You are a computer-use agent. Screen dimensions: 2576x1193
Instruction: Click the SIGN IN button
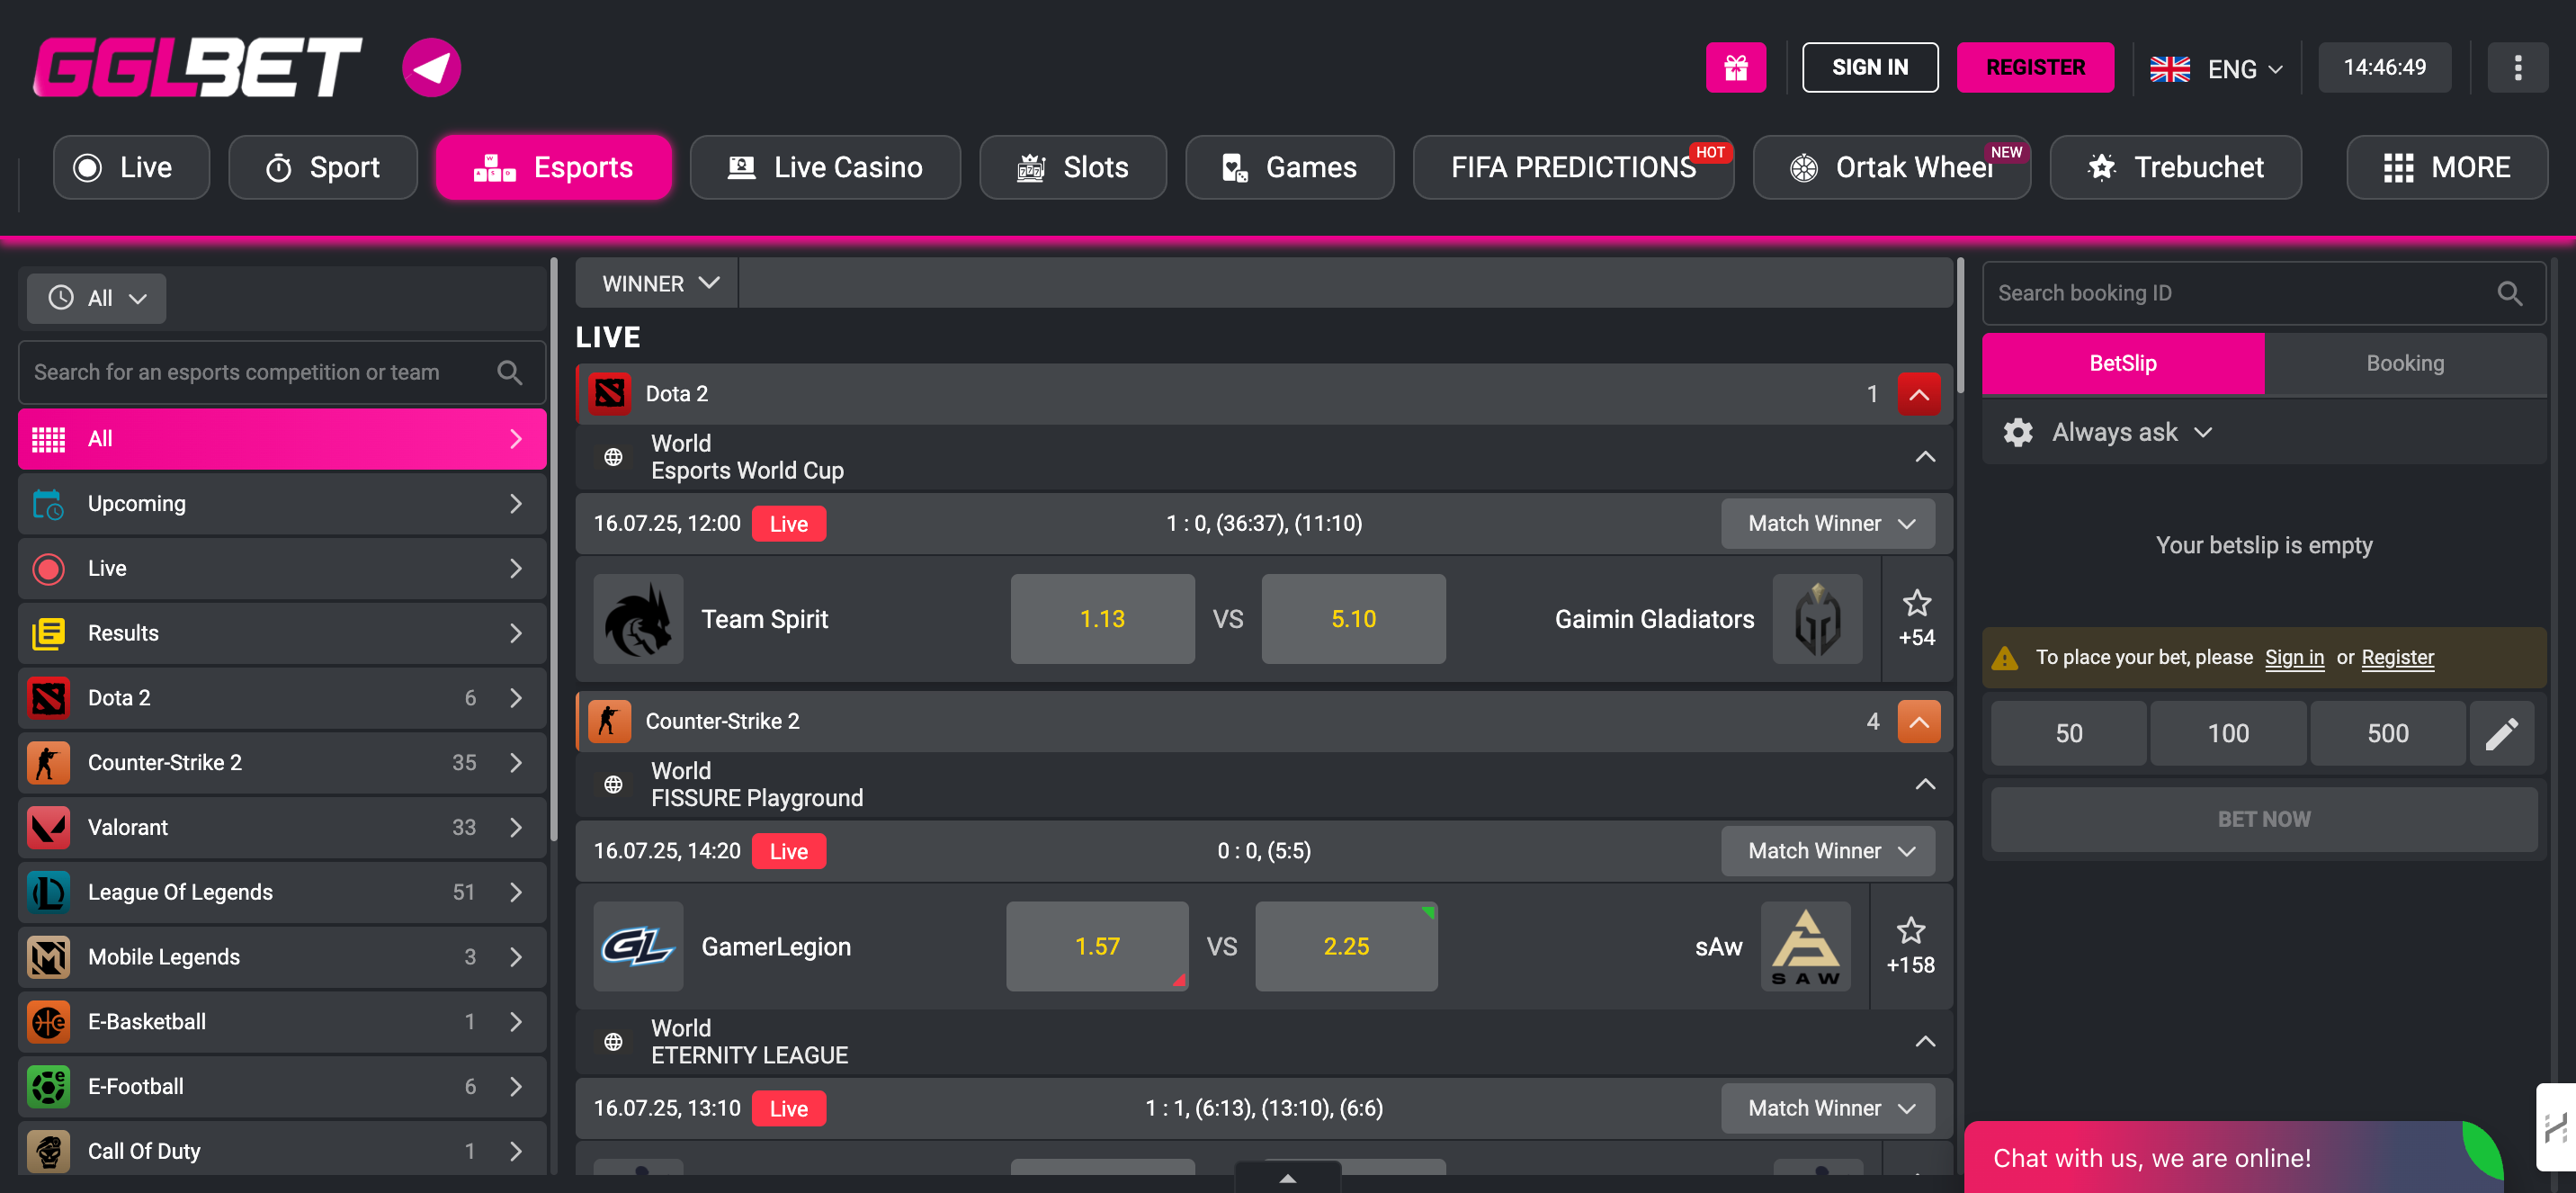click(x=1869, y=67)
